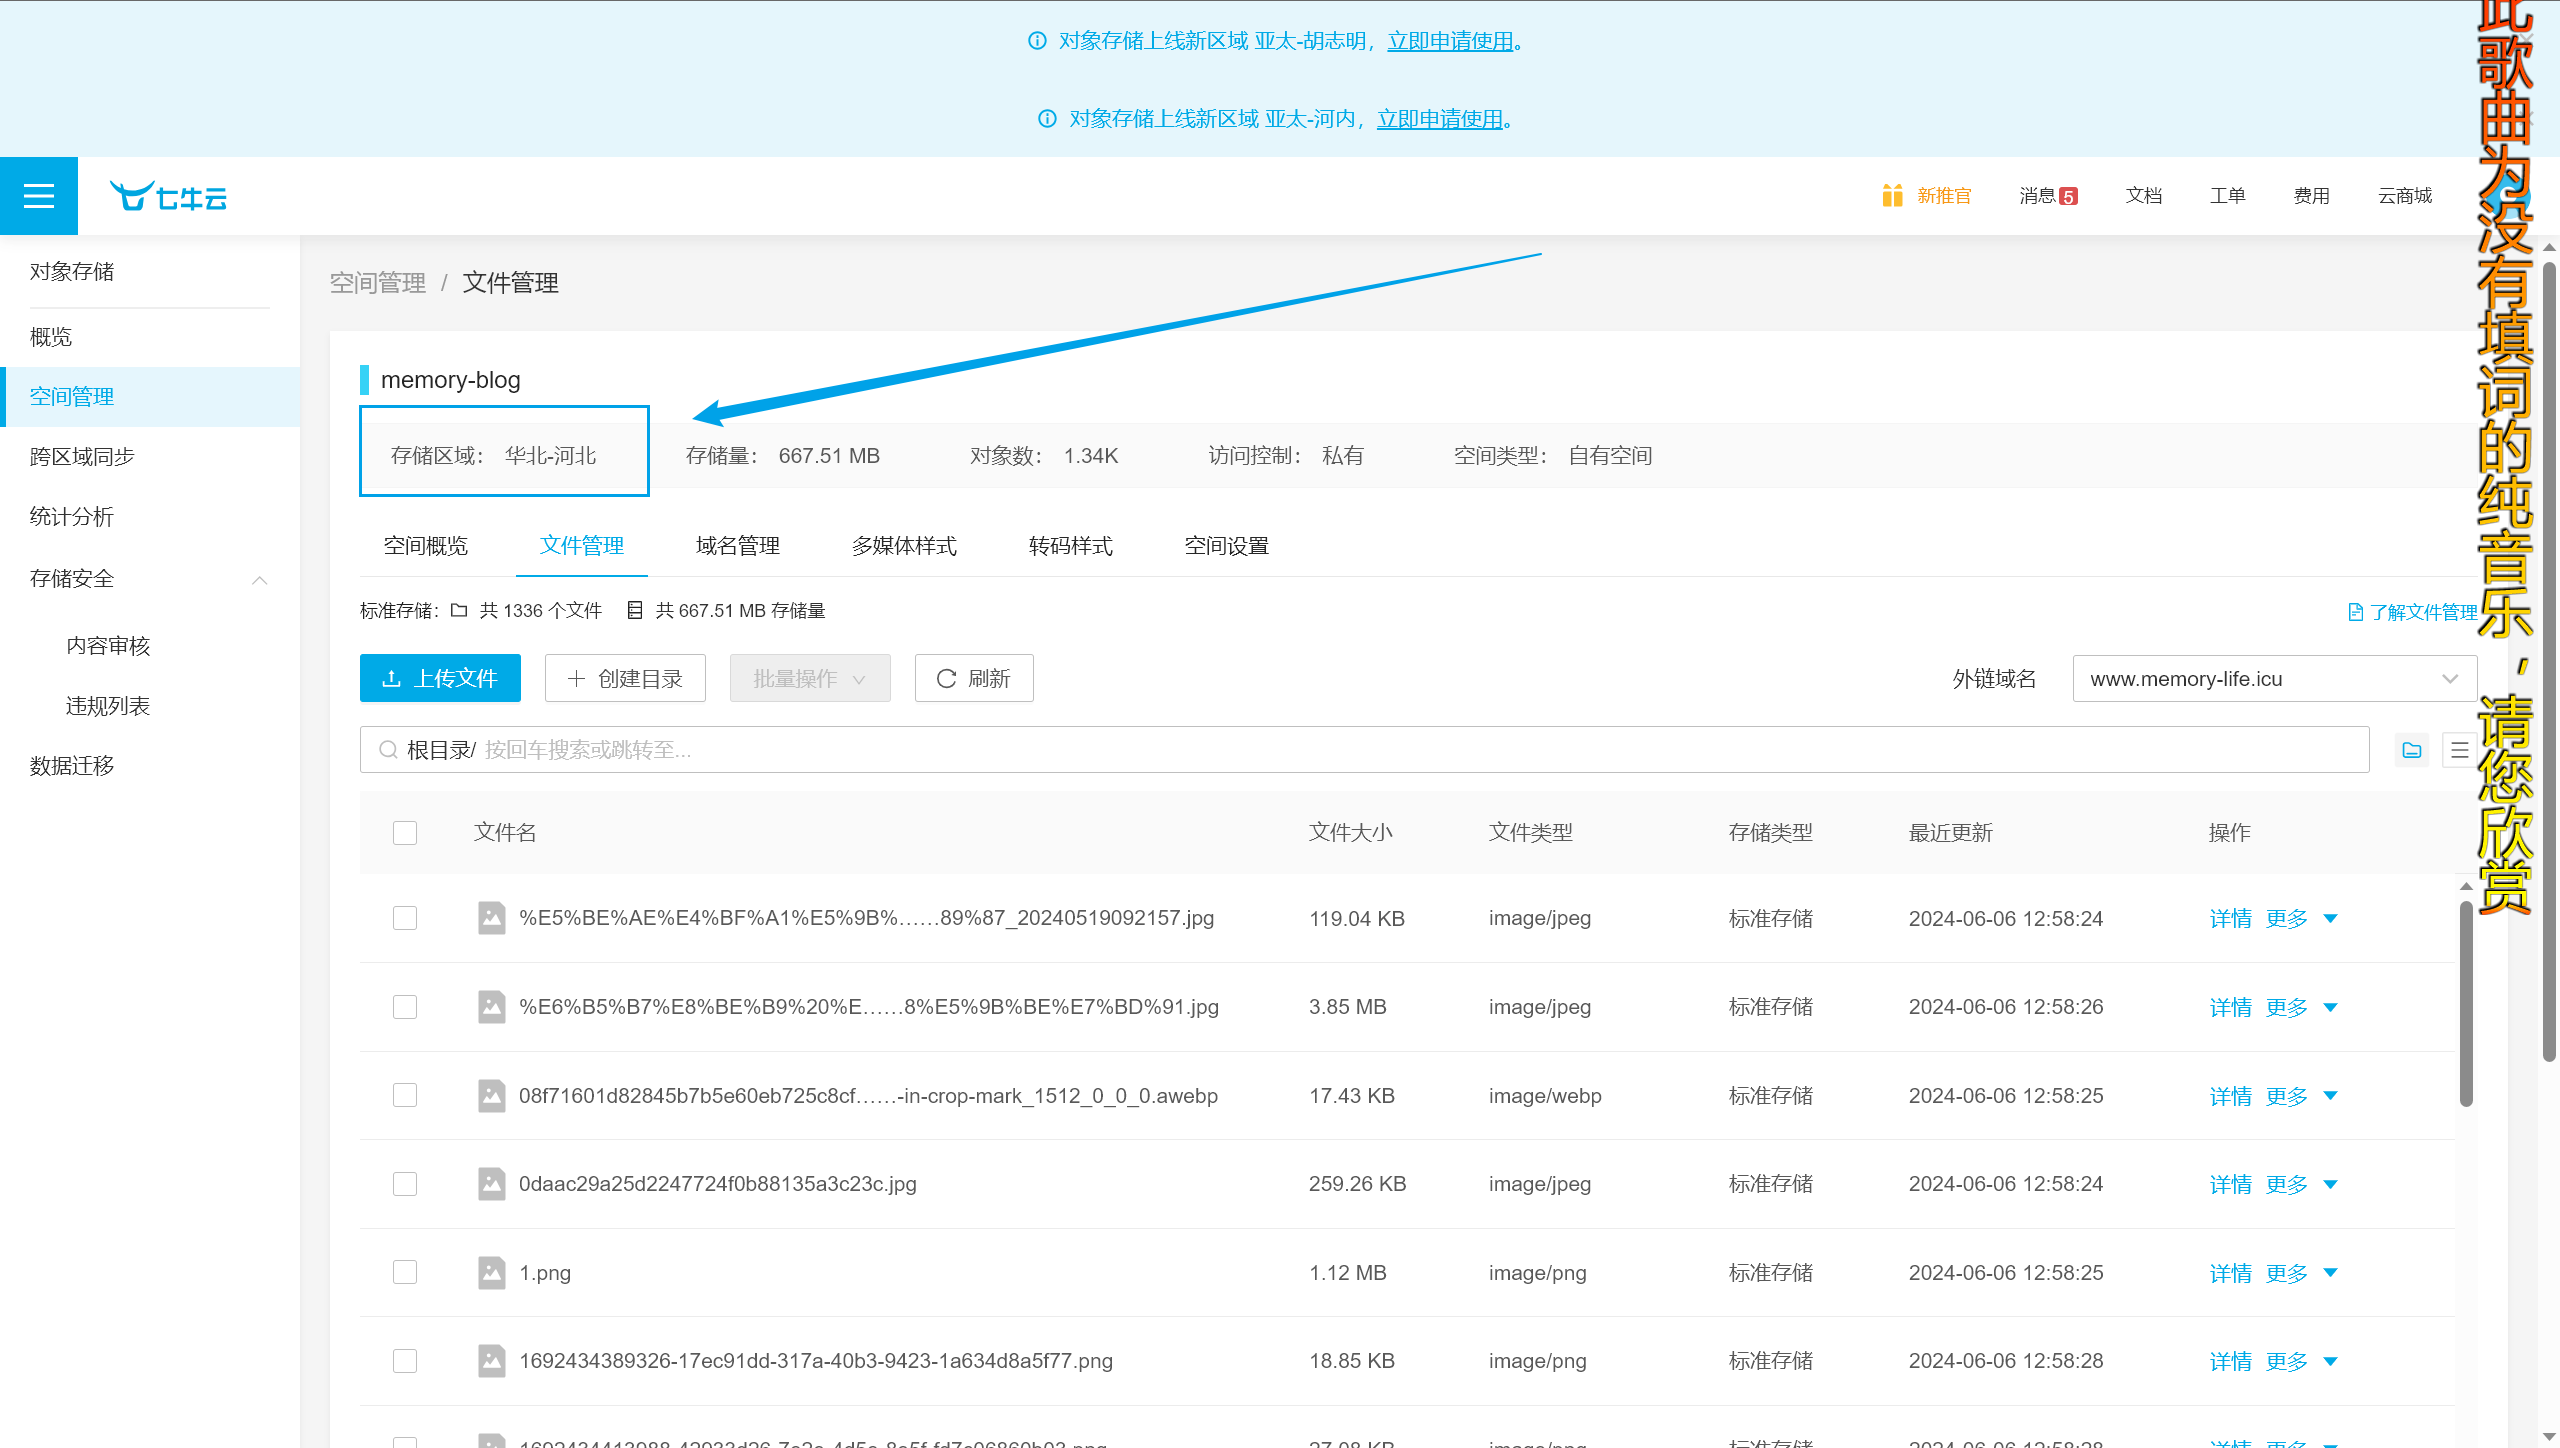Click info icon of 亚太-河内 announcement

pyautogui.click(x=1047, y=119)
